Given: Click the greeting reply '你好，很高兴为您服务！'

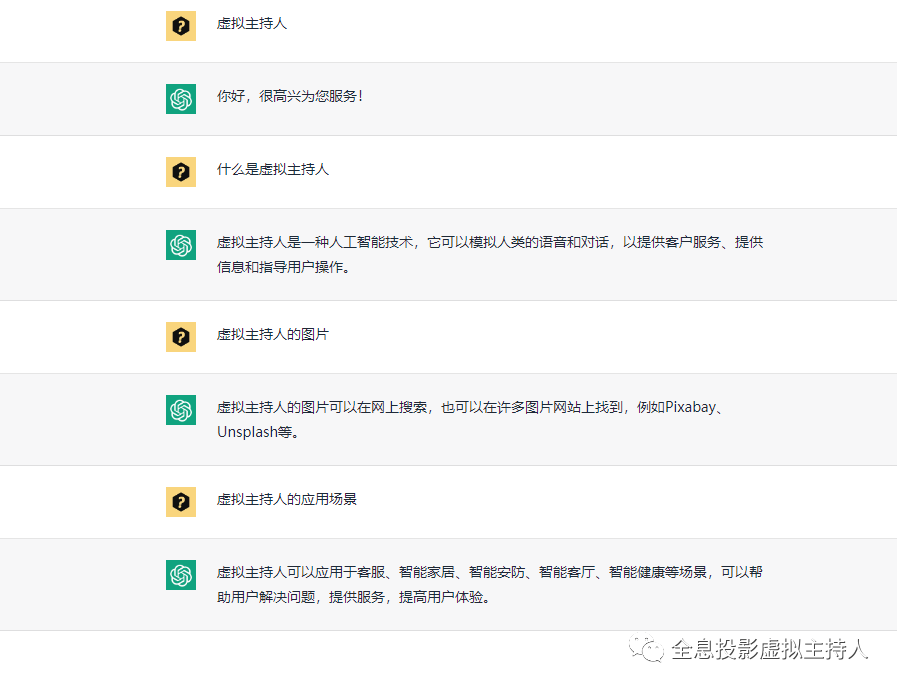Looking at the screenshot, I should pyautogui.click(x=289, y=96).
